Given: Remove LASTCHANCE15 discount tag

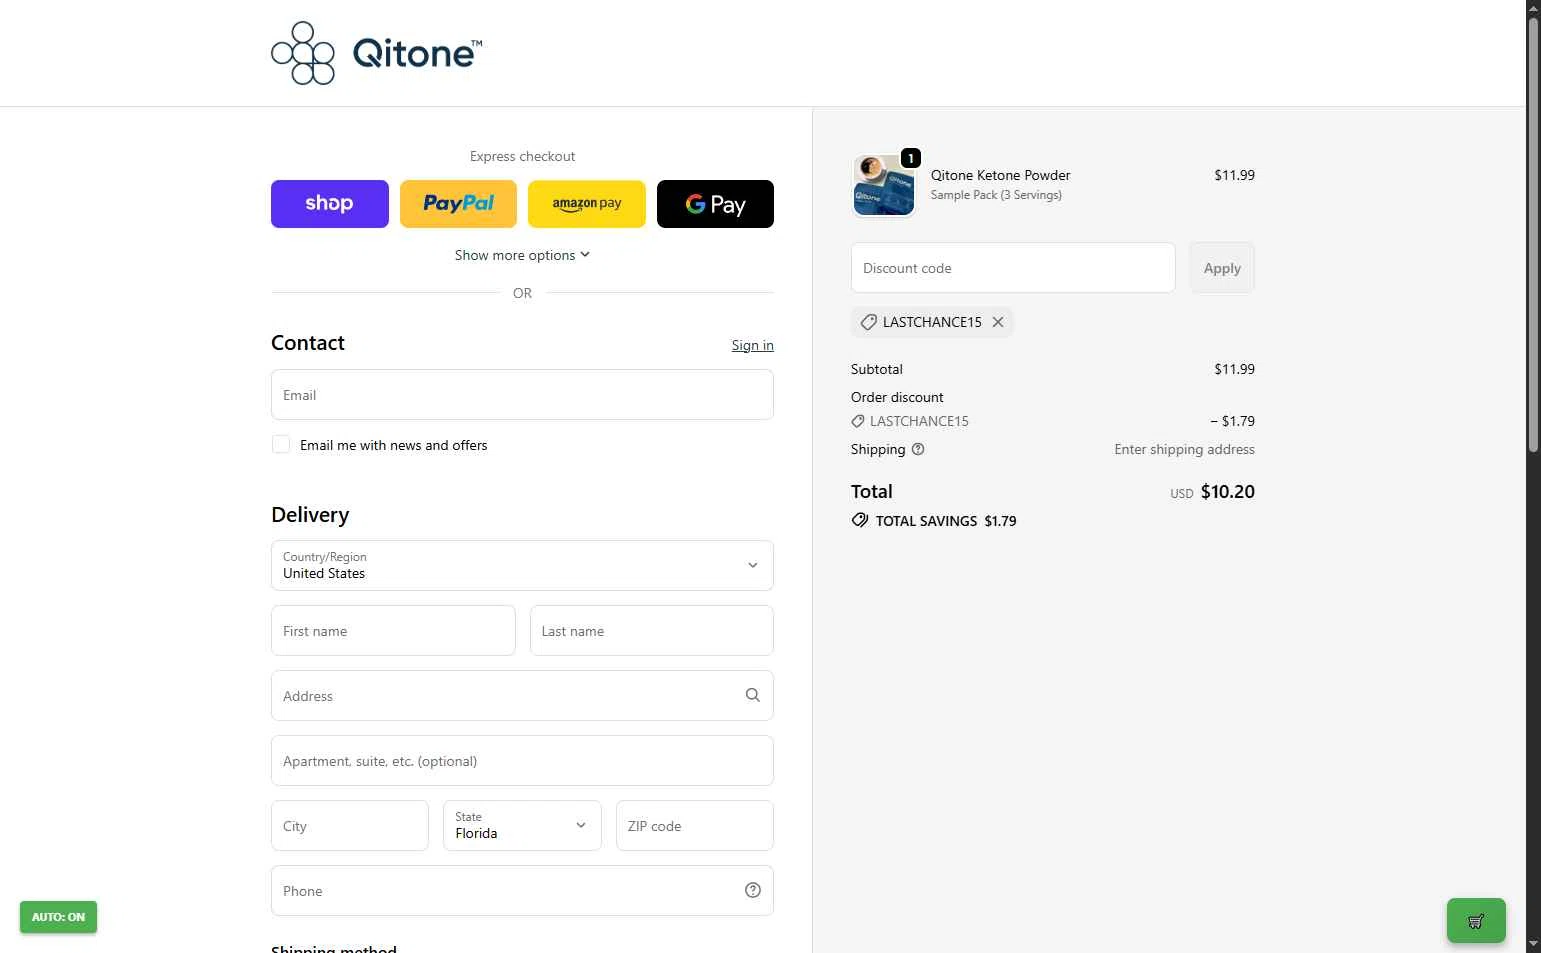Looking at the screenshot, I should coord(998,322).
